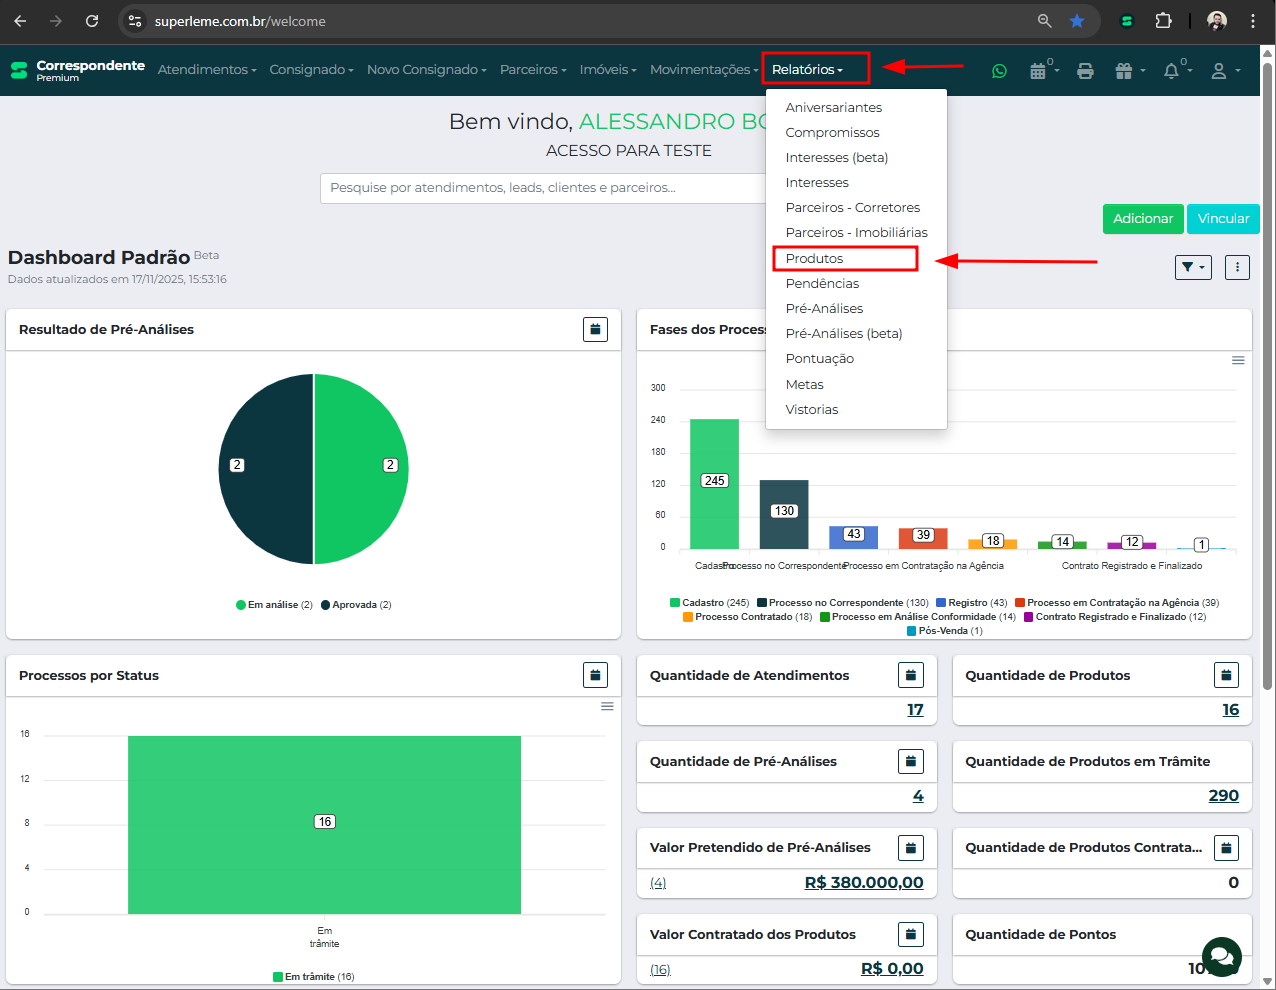Open the dashboard filter dropdown

(1193, 267)
